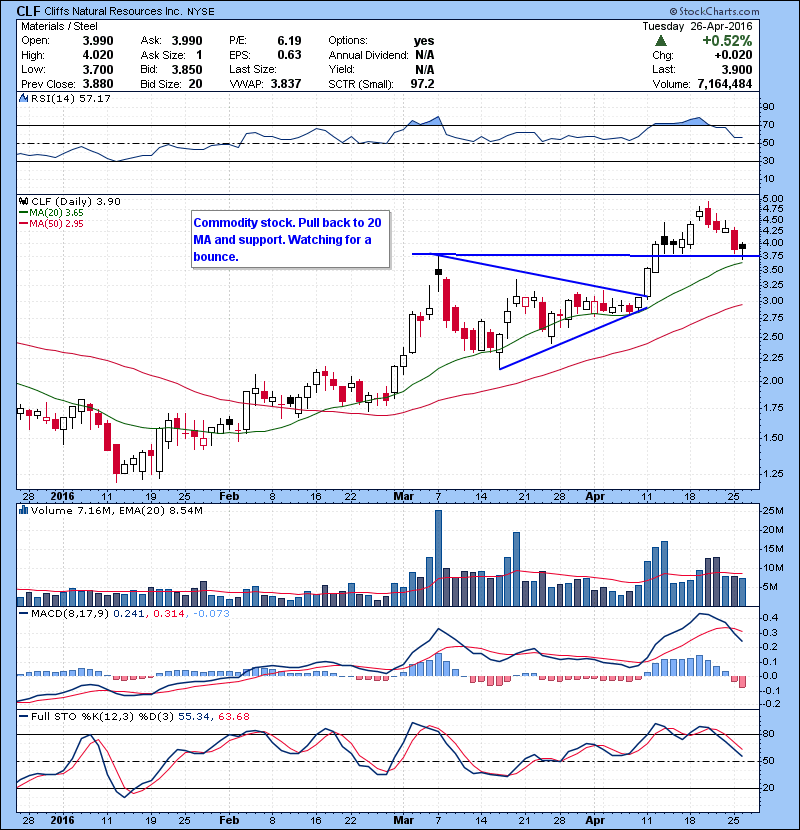Click the EPS value 0.63
The image size is (800, 830).
coord(289,55)
